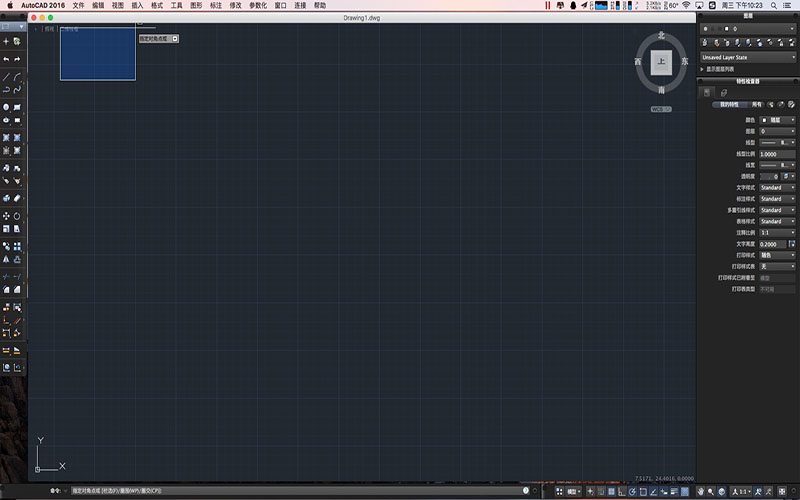Viewport: 800px width, 500px height.
Task: Select the Arc tool
Action: click(17, 77)
